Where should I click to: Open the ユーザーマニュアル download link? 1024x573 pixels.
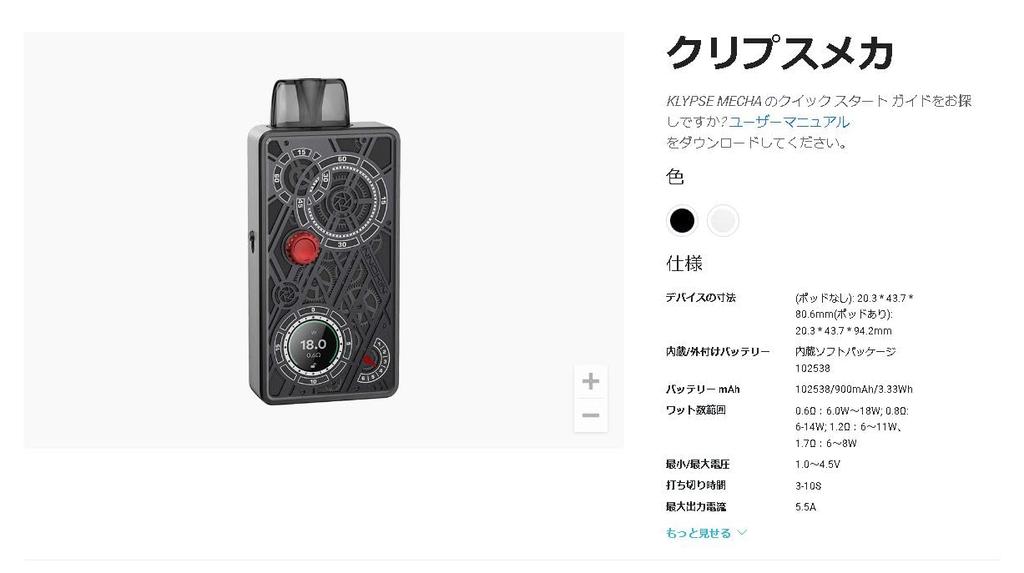point(789,122)
